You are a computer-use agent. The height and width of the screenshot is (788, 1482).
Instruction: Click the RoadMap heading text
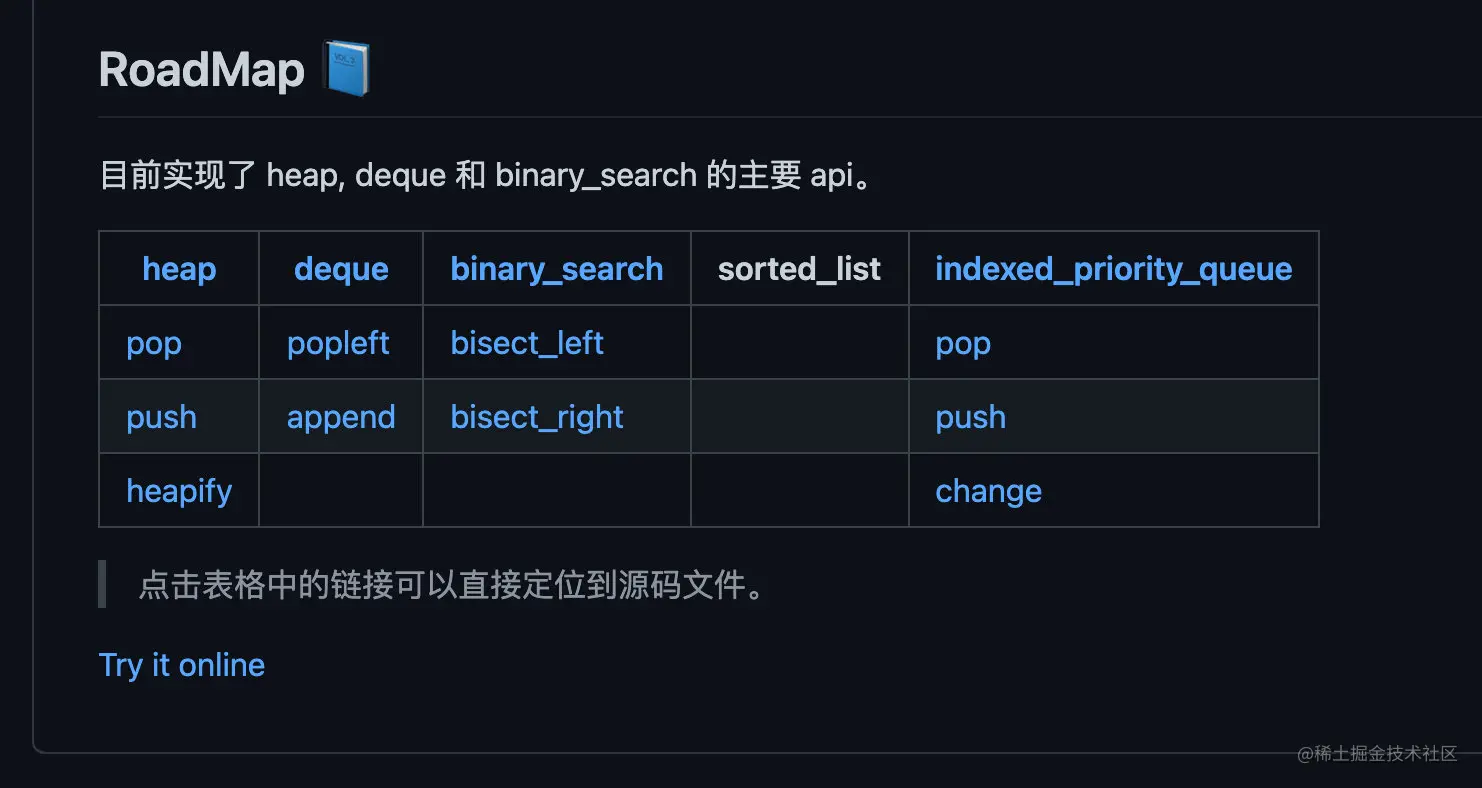click(x=202, y=71)
